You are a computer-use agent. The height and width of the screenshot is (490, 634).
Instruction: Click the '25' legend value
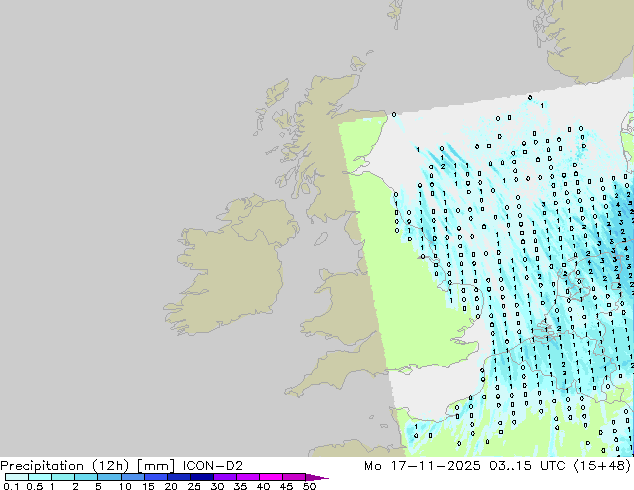tap(194, 486)
